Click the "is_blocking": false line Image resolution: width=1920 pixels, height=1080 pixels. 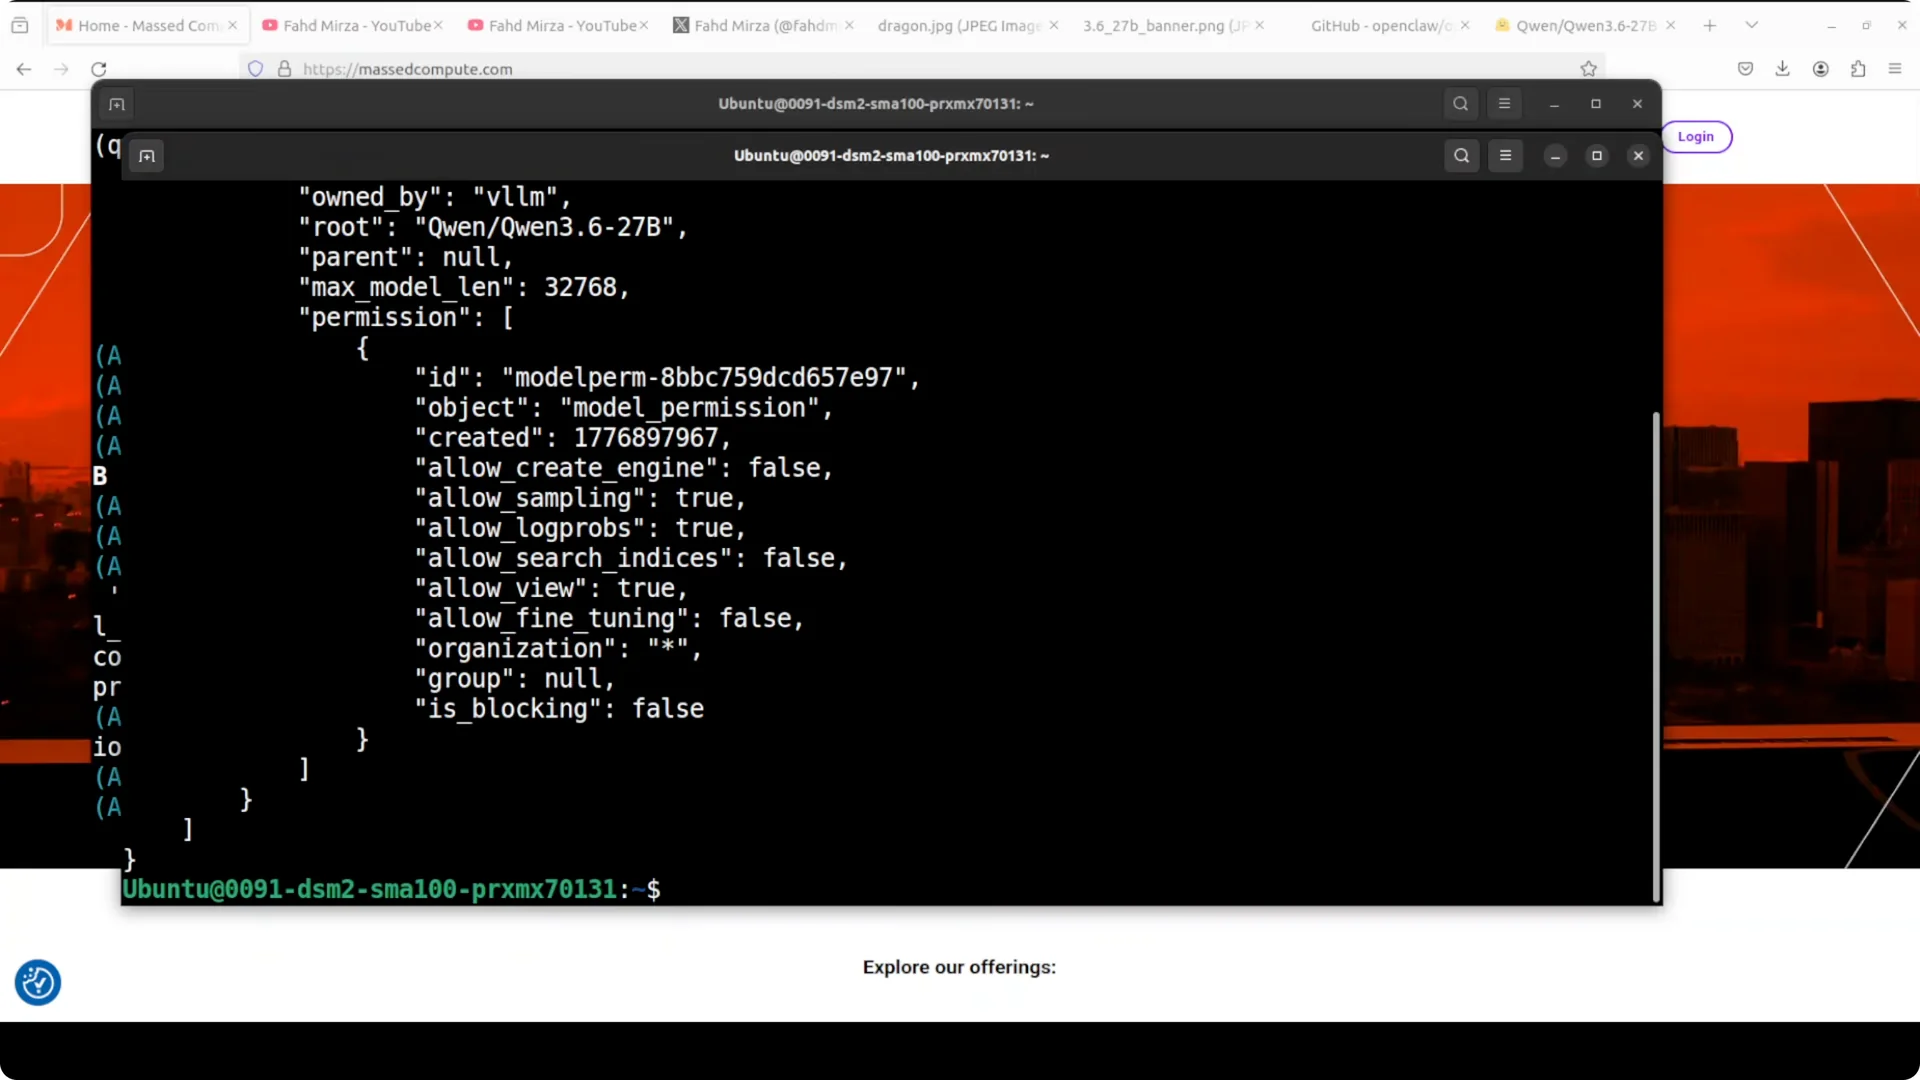(559, 708)
